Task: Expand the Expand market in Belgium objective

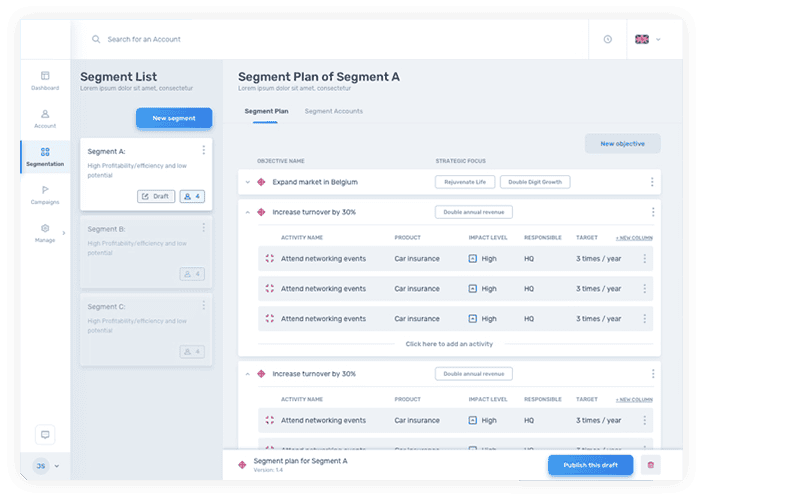Action: tap(248, 182)
